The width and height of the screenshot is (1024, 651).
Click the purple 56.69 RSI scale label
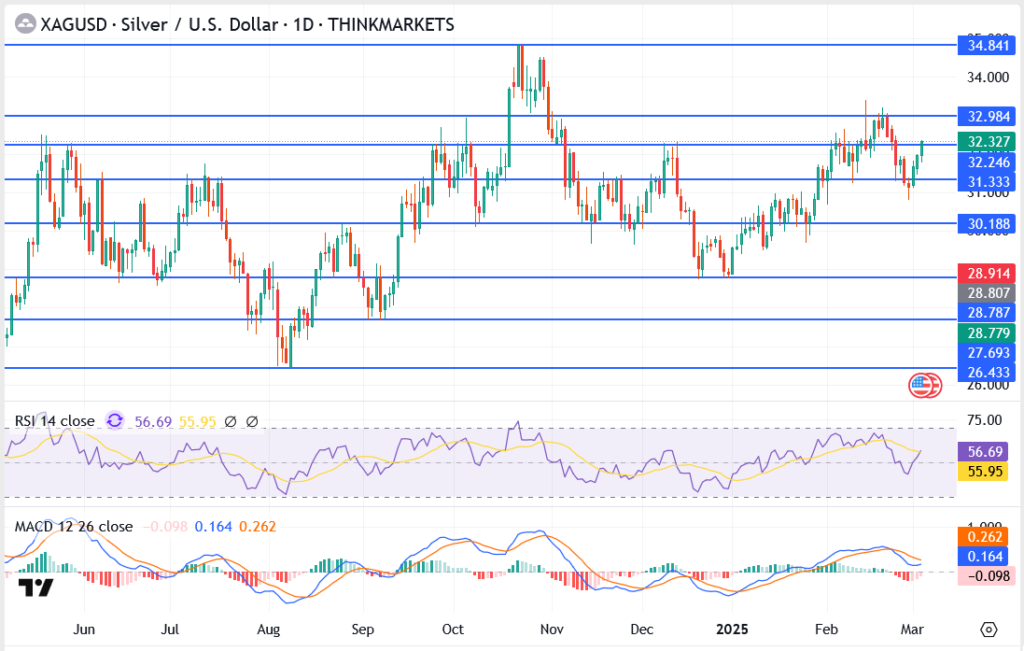click(986, 451)
